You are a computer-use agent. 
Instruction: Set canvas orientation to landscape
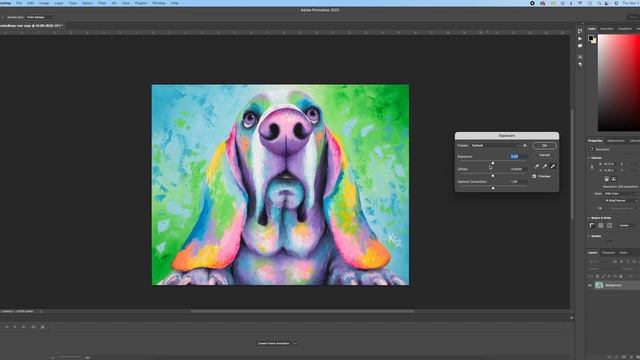click(x=613, y=179)
